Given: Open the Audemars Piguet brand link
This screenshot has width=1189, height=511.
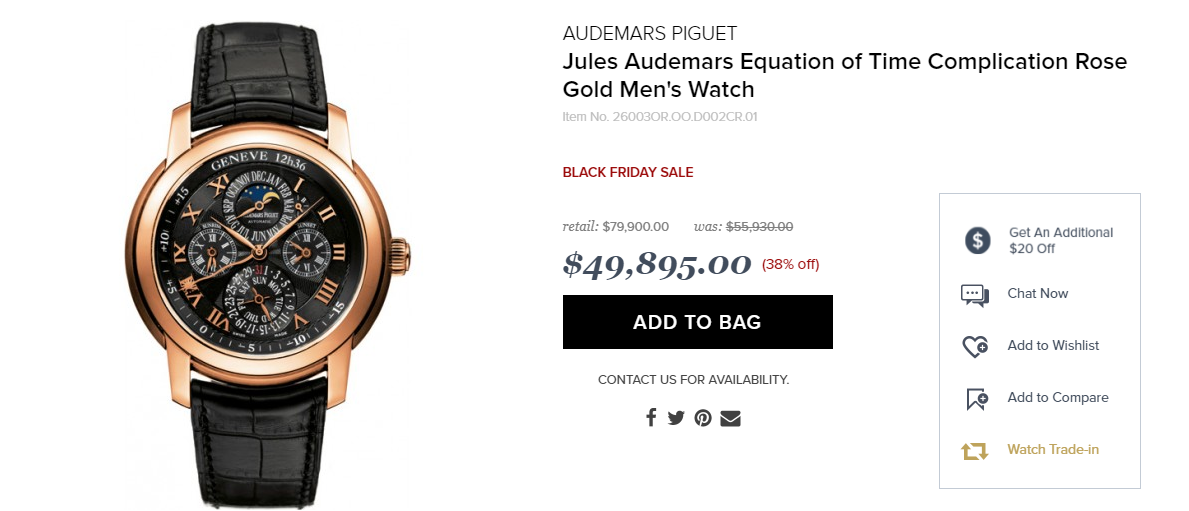Looking at the screenshot, I should (650, 33).
